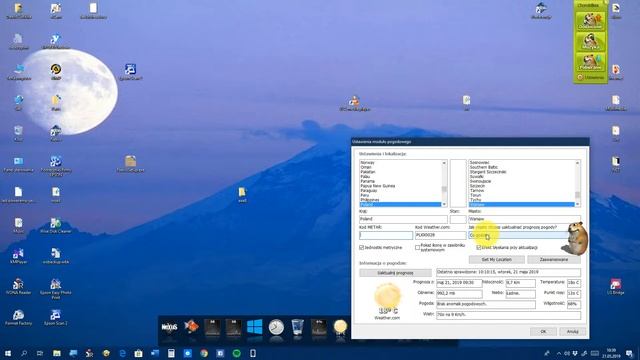The image size is (640, 360).
Task: Click the Kod Weather.com field
Action: point(440,235)
